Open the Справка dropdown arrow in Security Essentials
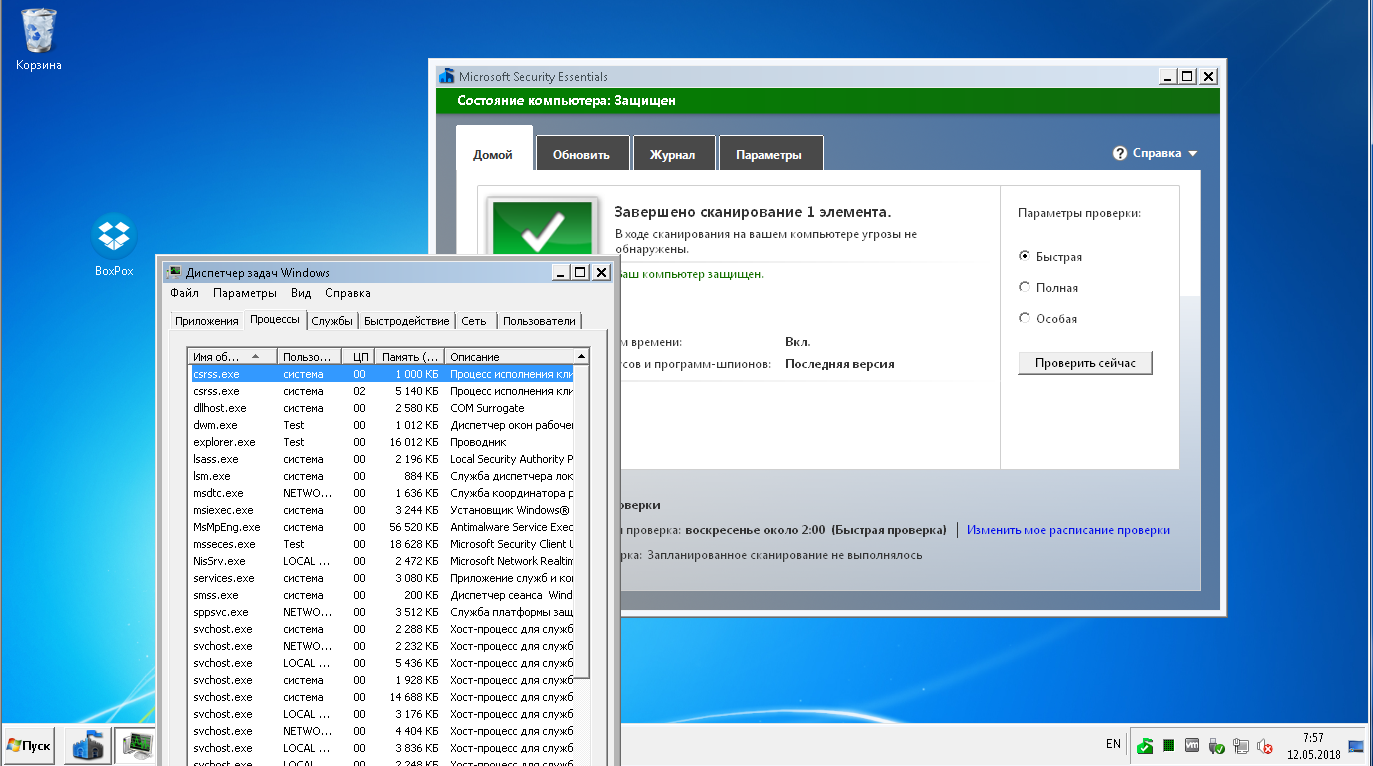 point(1192,154)
